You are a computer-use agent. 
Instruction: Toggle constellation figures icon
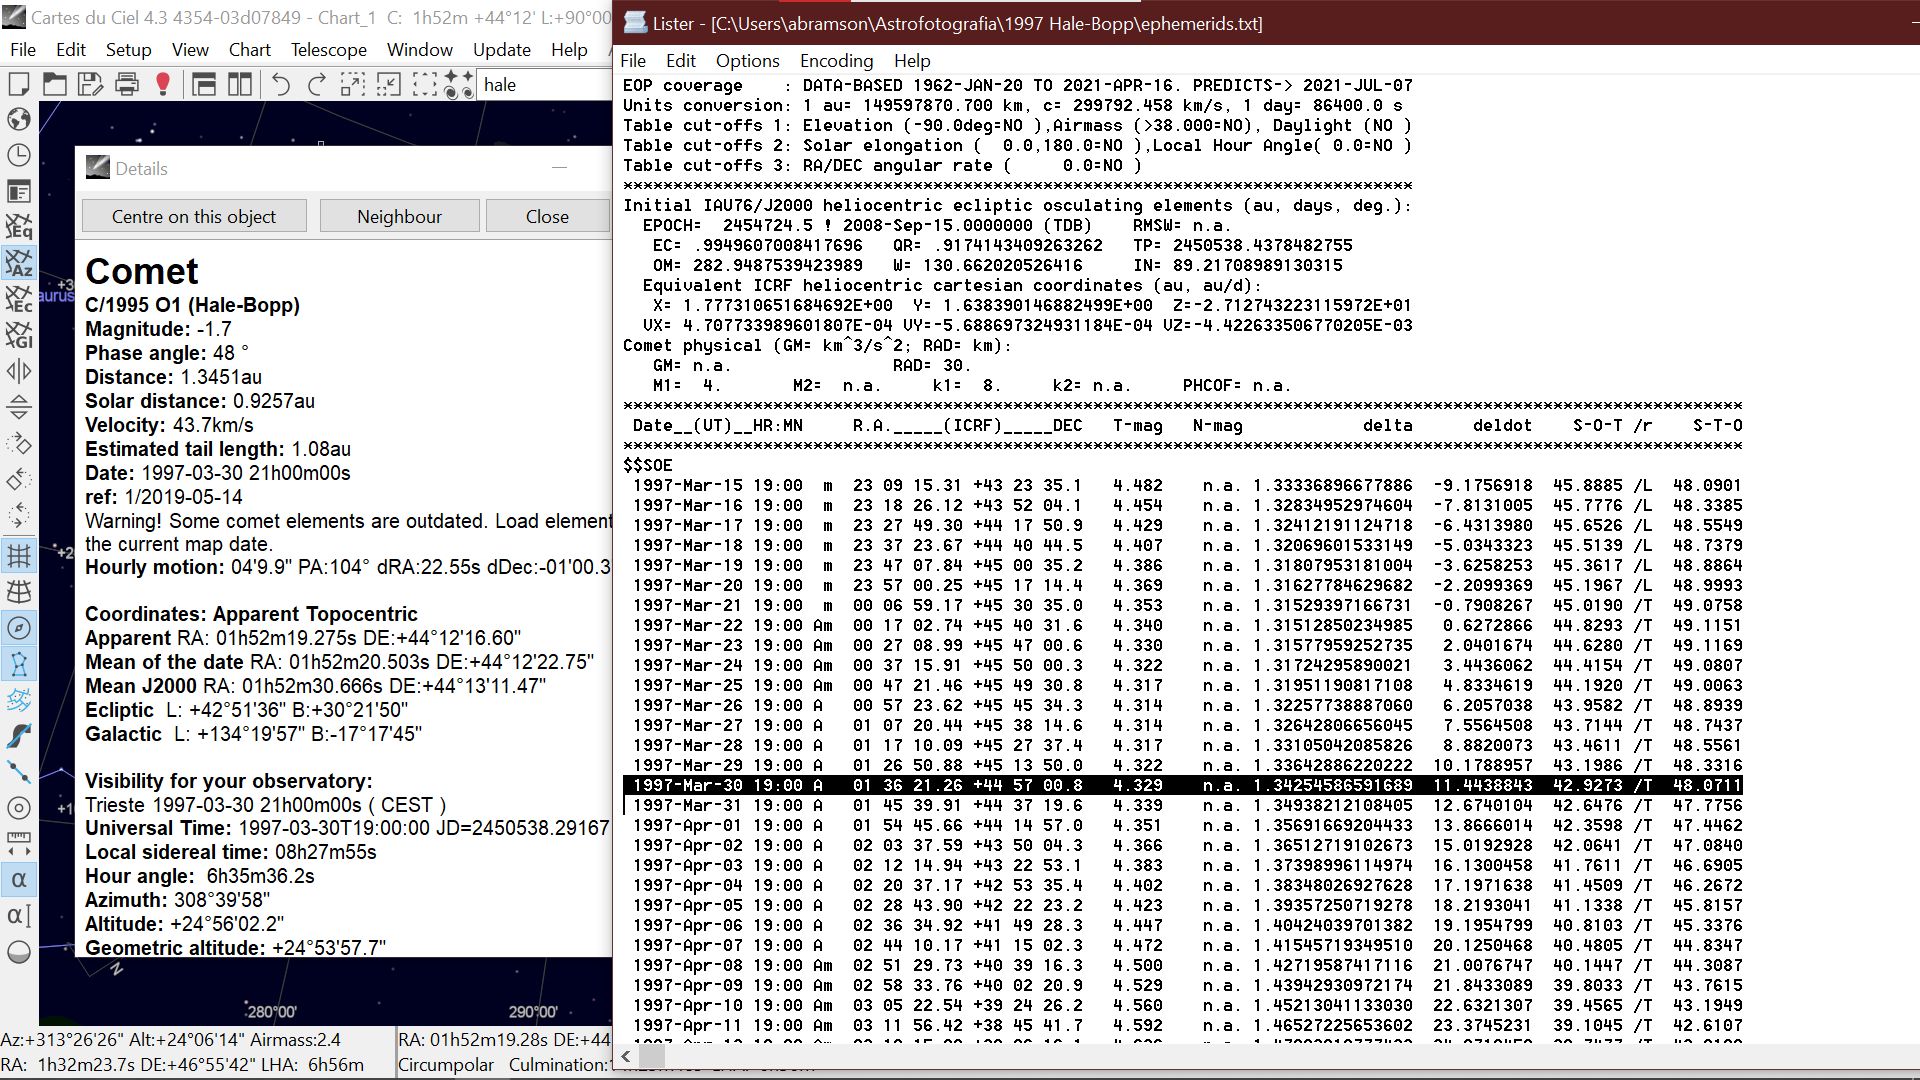click(x=19, y=663)
